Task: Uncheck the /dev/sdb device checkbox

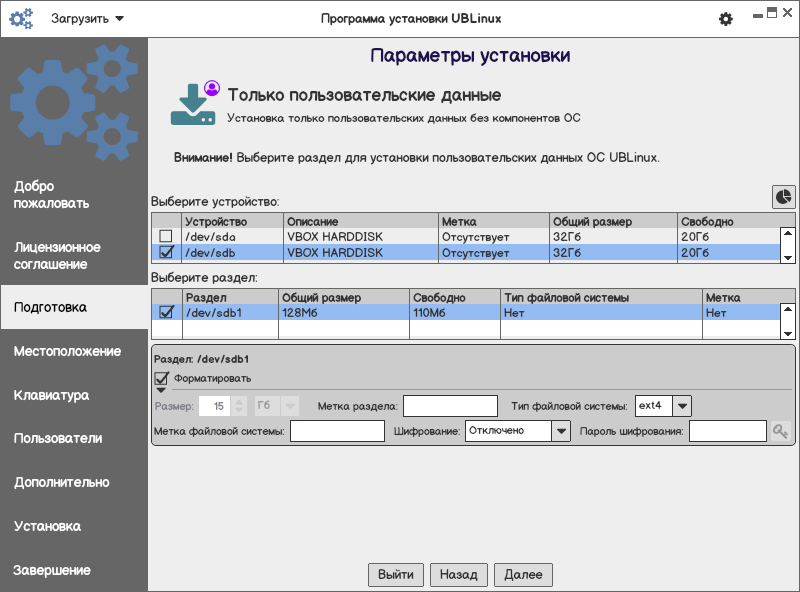Action: [167, 253]
